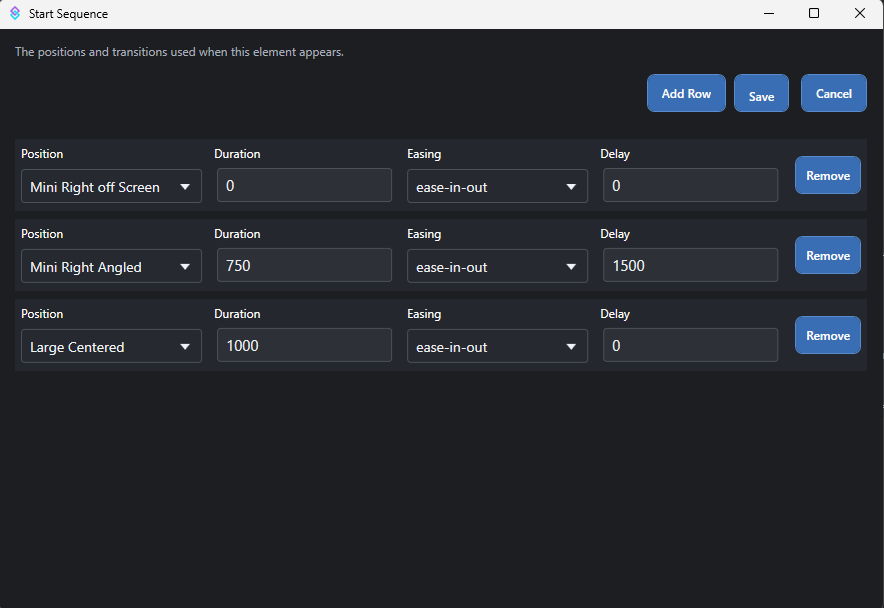884x608 pixels.
Task: Open the Large Centered position dropdown
Action: (111, 346)
